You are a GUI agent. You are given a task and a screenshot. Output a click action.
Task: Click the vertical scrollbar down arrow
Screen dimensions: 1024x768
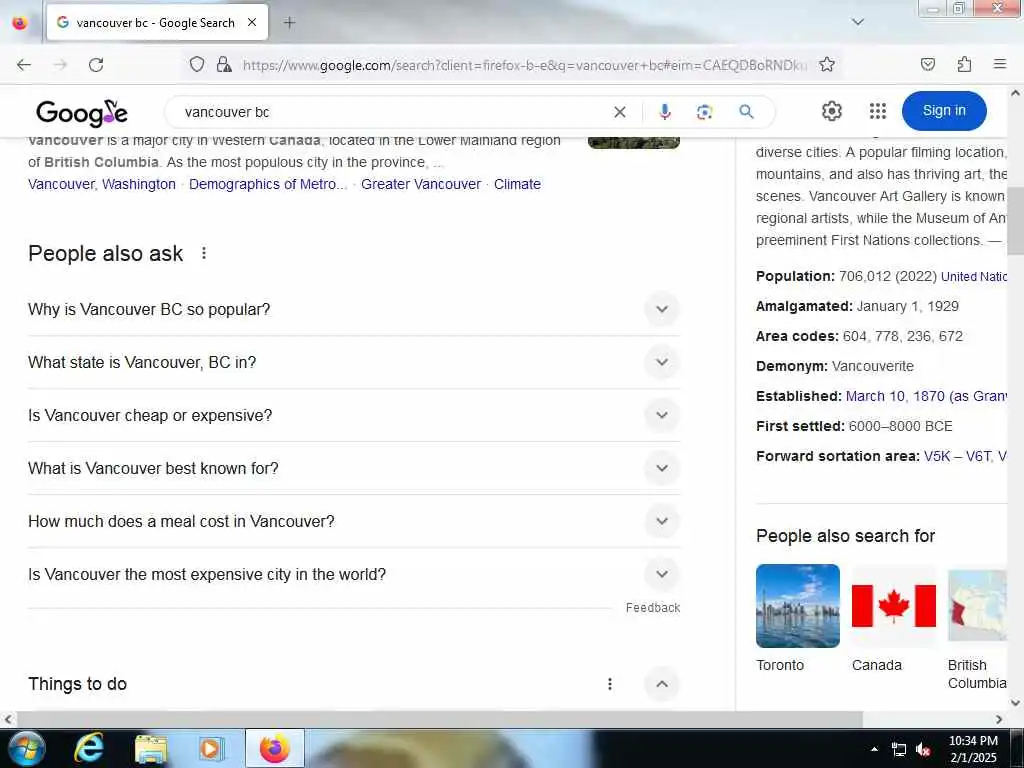click(x=1015, y=703)
